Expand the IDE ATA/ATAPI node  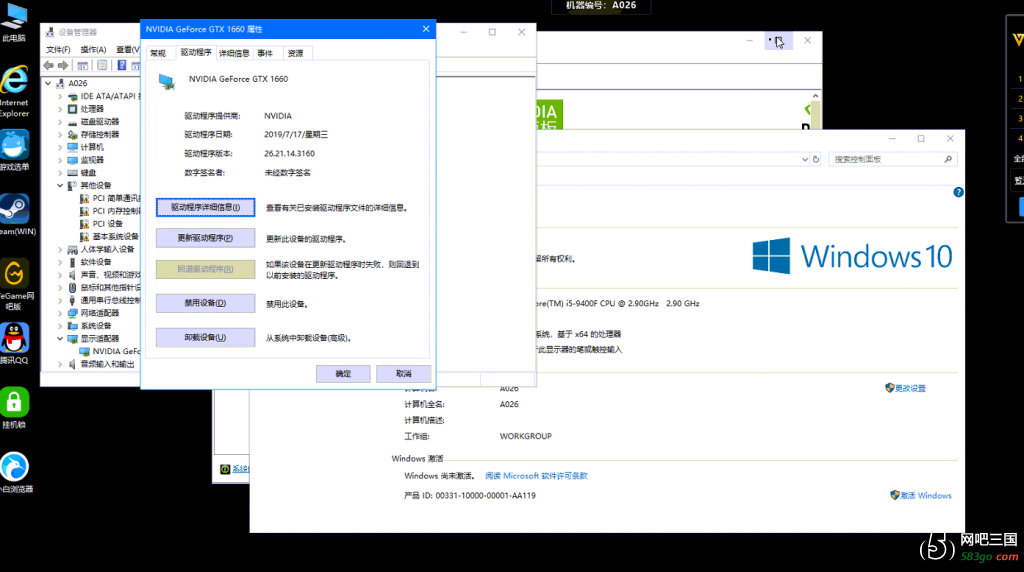(60, 96)
